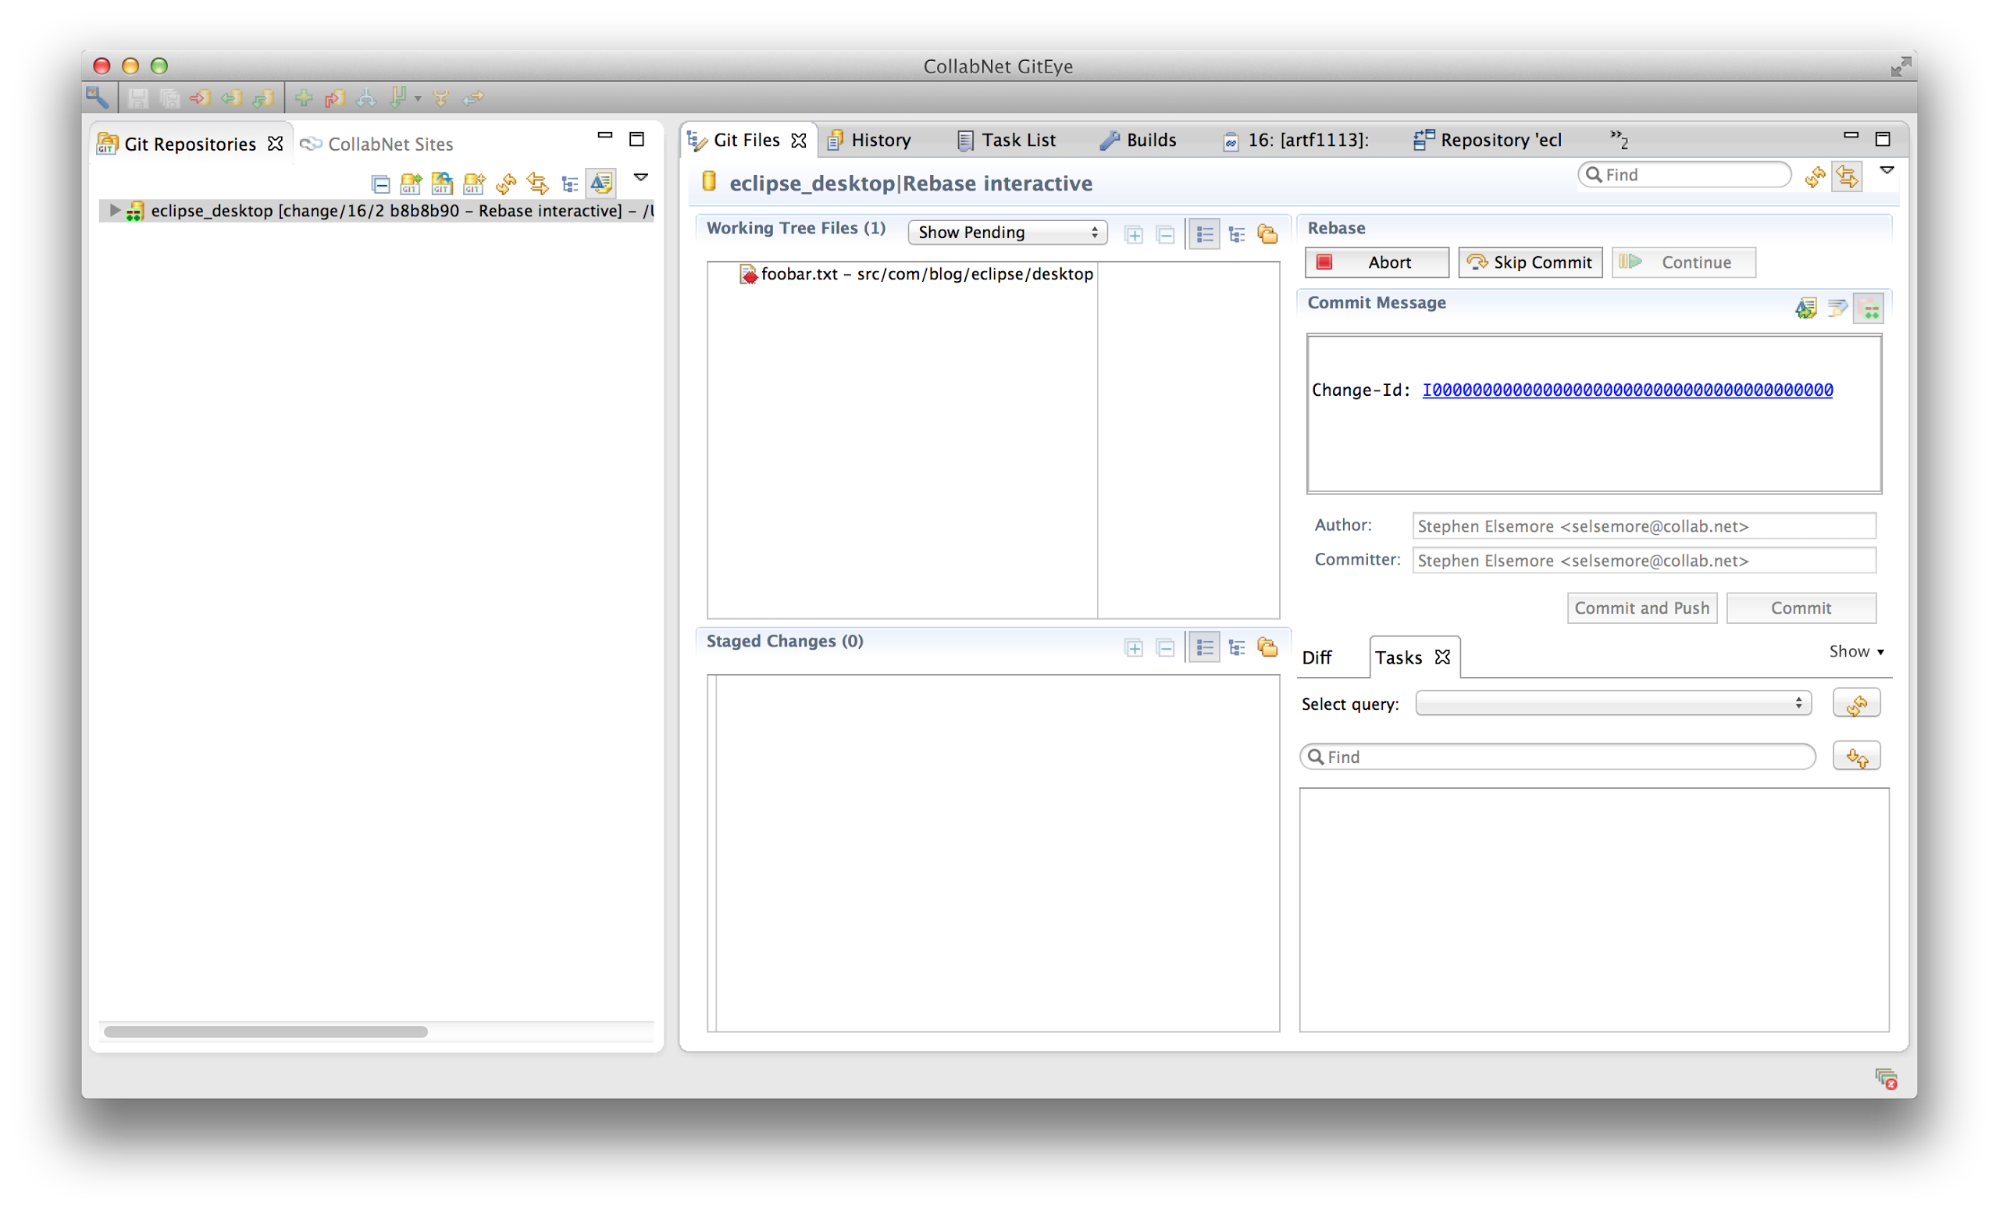Open the Select query dropdown
This screenshot has width=1999, height=1212.
[1612, 703]
